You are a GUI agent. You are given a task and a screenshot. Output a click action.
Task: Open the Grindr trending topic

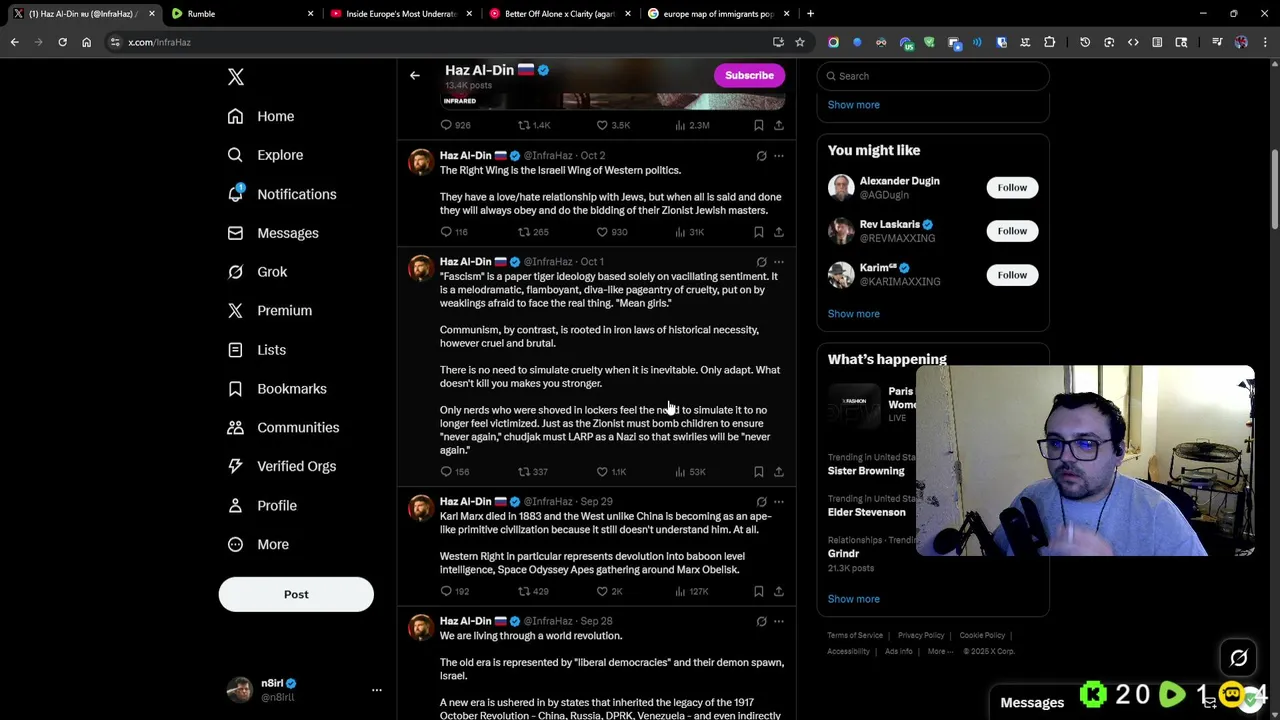(843, 553)
